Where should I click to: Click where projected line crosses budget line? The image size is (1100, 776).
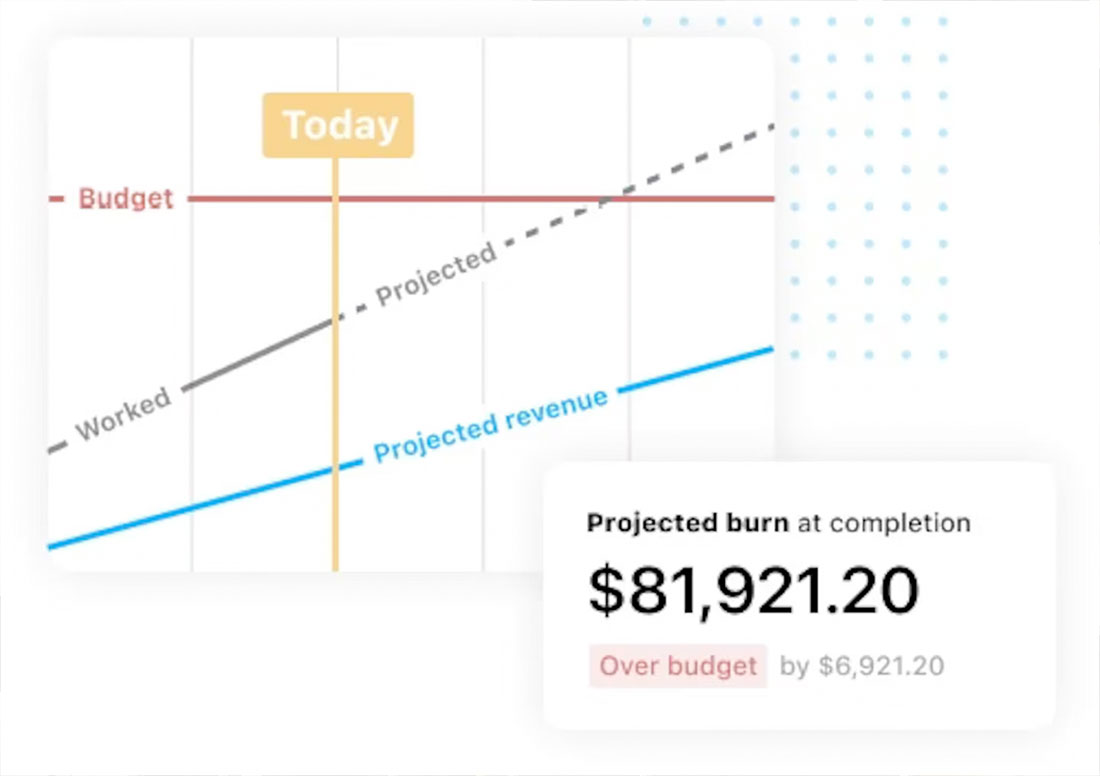606,199
